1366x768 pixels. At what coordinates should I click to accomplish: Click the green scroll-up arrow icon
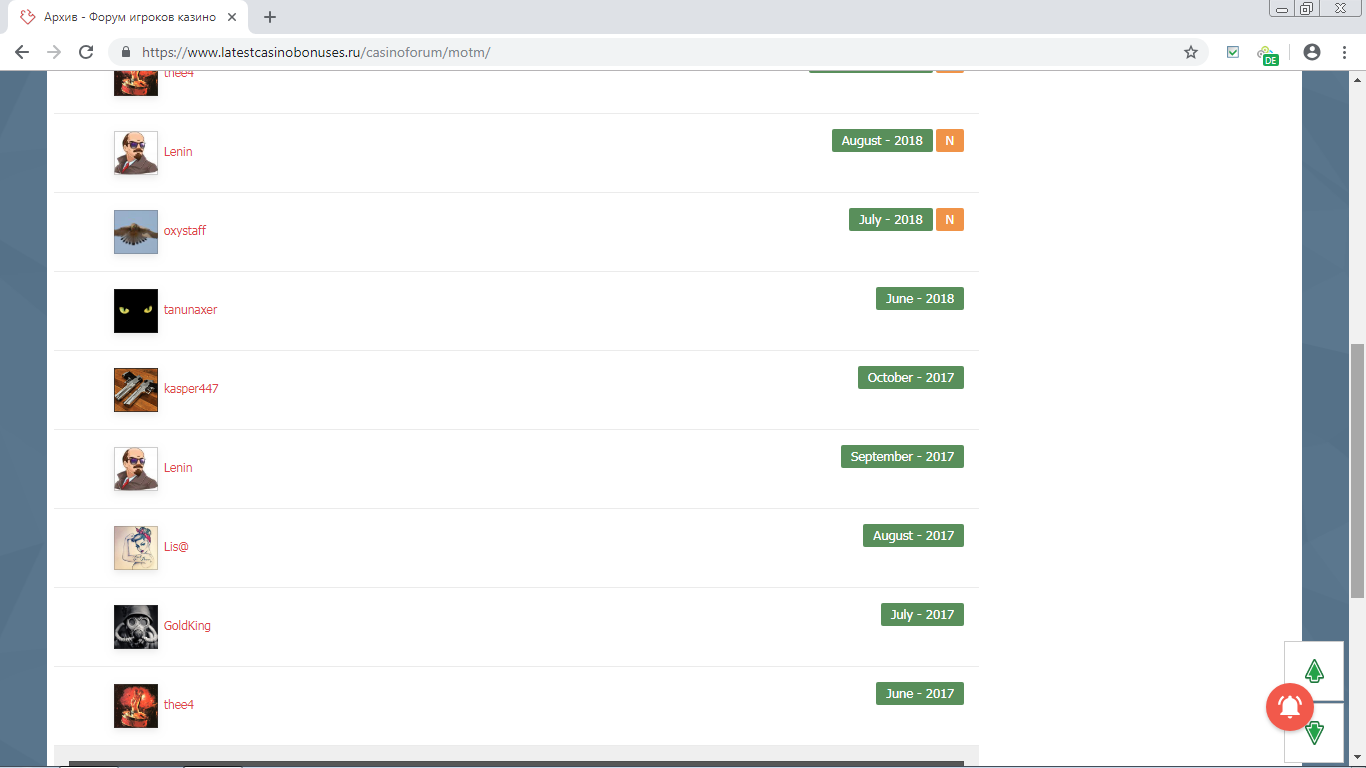tap(1314, 671)
